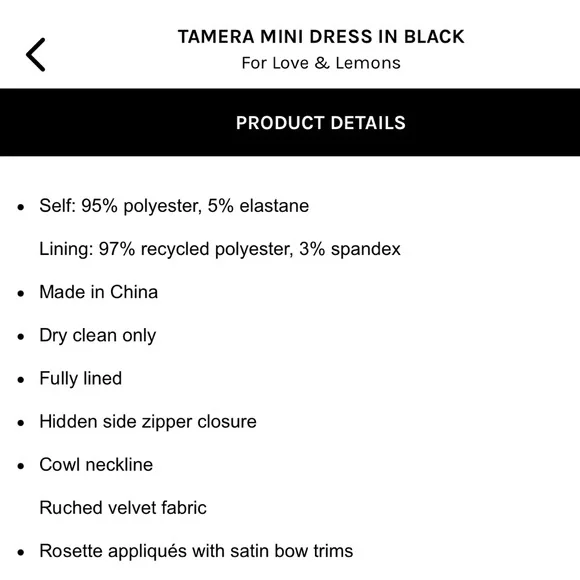Tap the Fully lined bullet item

[x=81, y=378]
